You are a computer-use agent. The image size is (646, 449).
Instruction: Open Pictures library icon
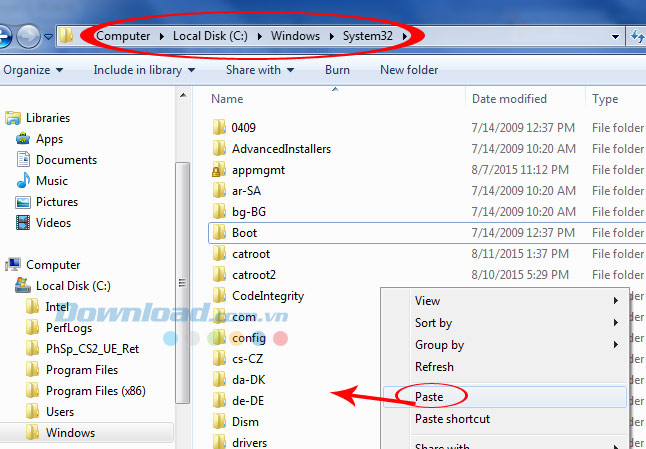click(23, 202)
